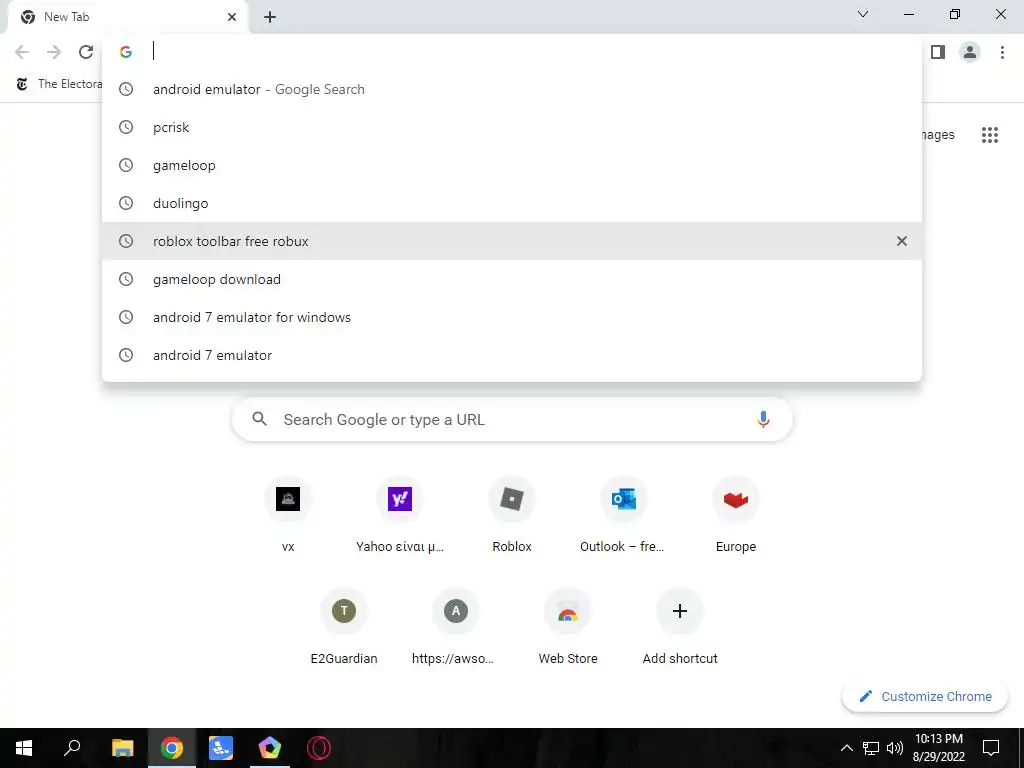Click the browser forward arrow
Viewport: 1024px width, 768px height.
[x=54, y=52]
